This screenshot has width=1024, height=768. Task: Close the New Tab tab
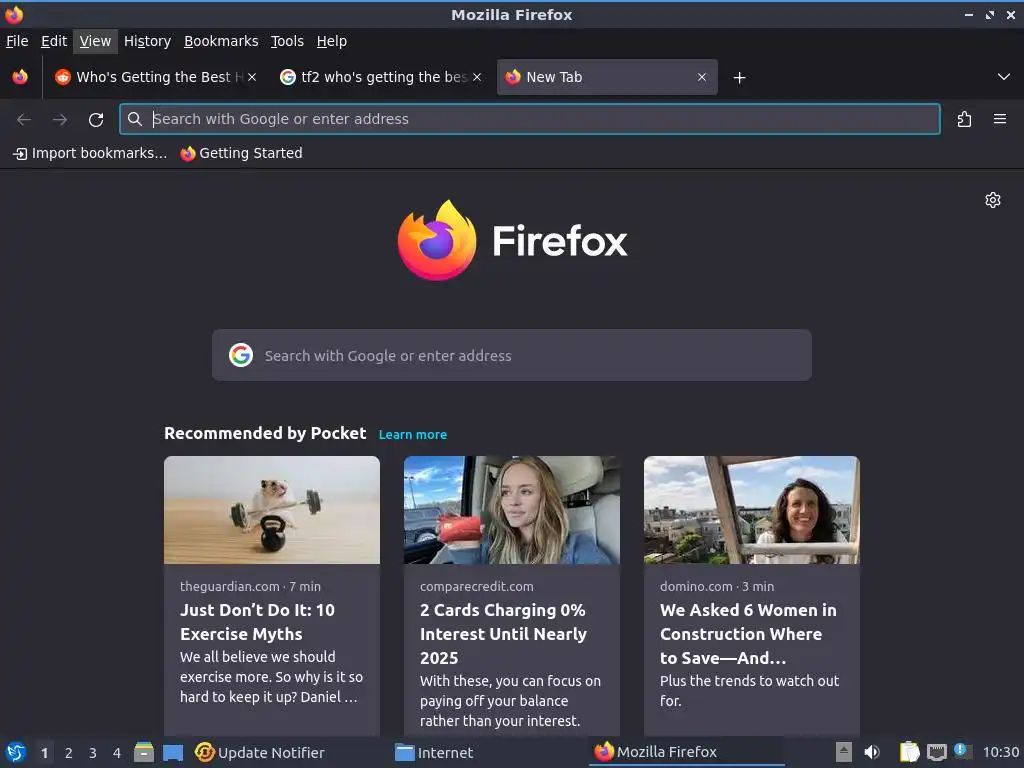click(702, 77)
